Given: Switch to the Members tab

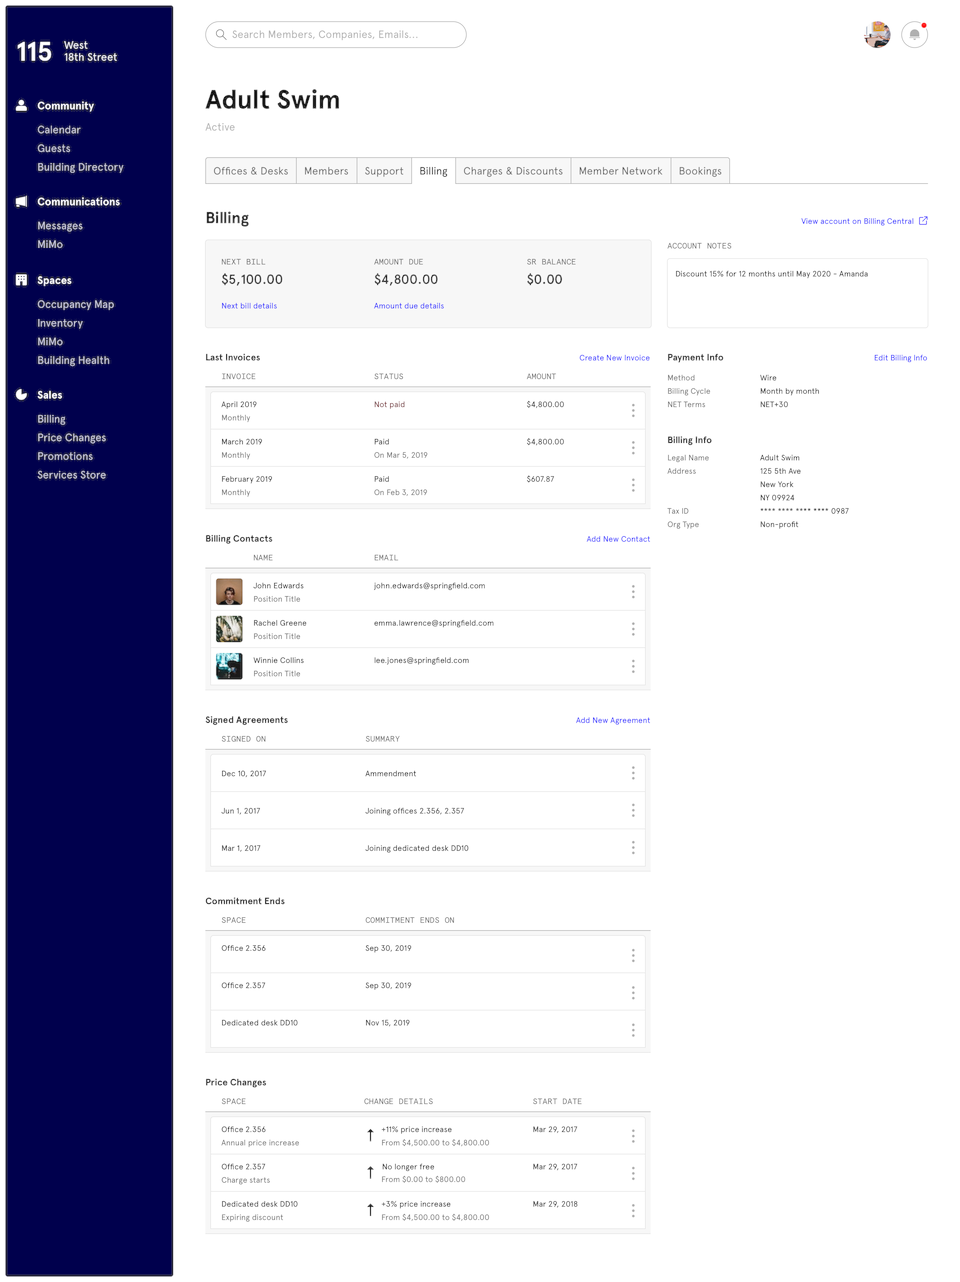Looking at the screenshot, I should point(326,171).
